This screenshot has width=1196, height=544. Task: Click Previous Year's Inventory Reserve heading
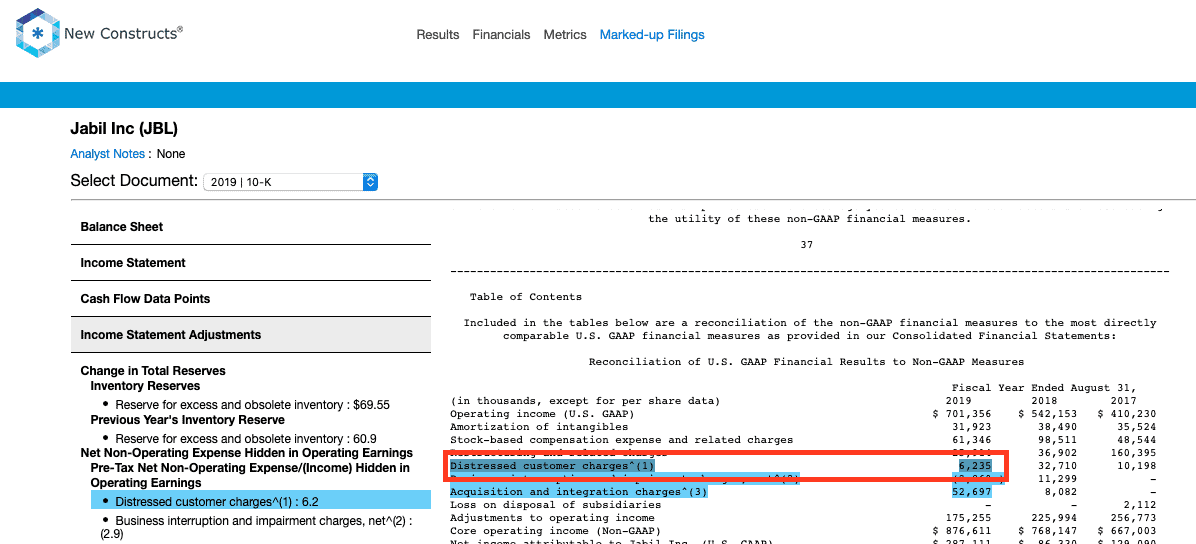(x=188, y=420)
